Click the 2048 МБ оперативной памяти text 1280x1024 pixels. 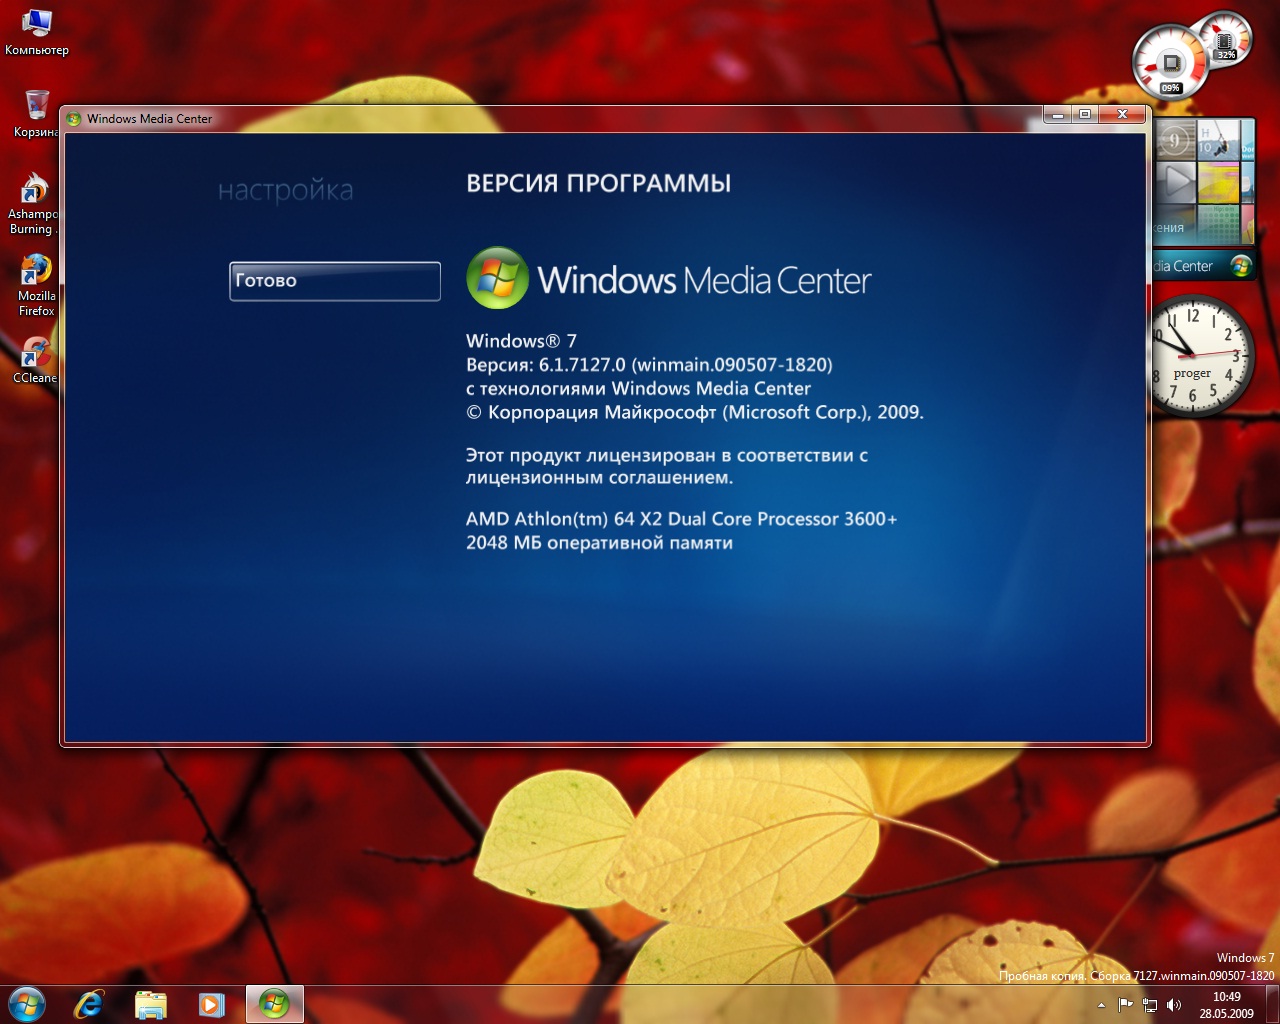tap(599, 543)
